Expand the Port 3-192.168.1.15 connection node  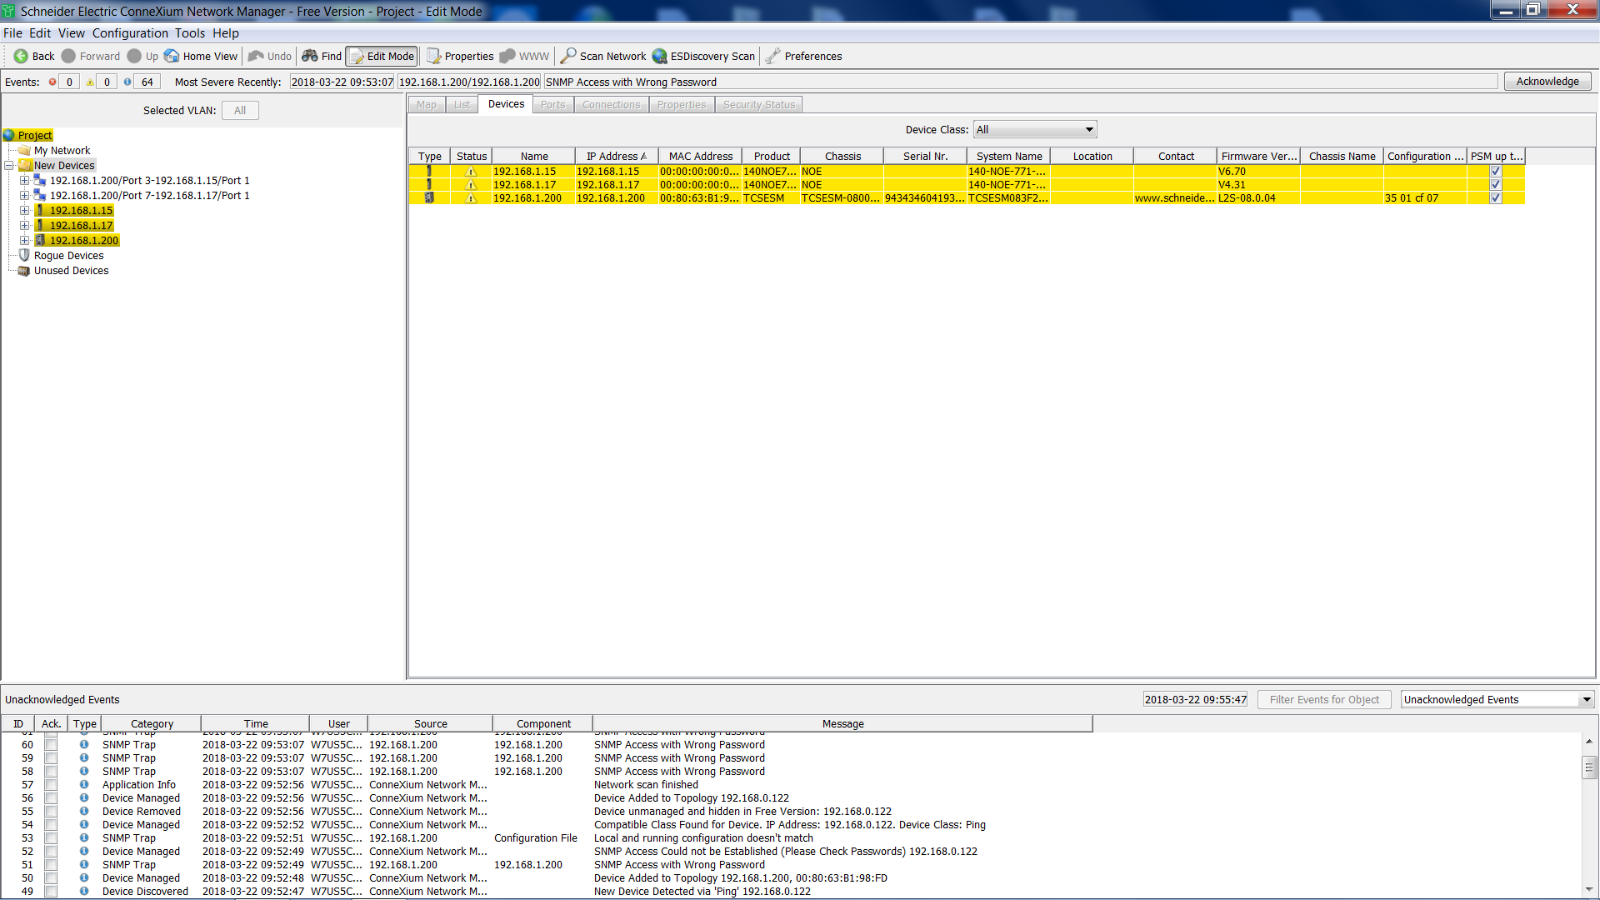(x=24, y=181)
